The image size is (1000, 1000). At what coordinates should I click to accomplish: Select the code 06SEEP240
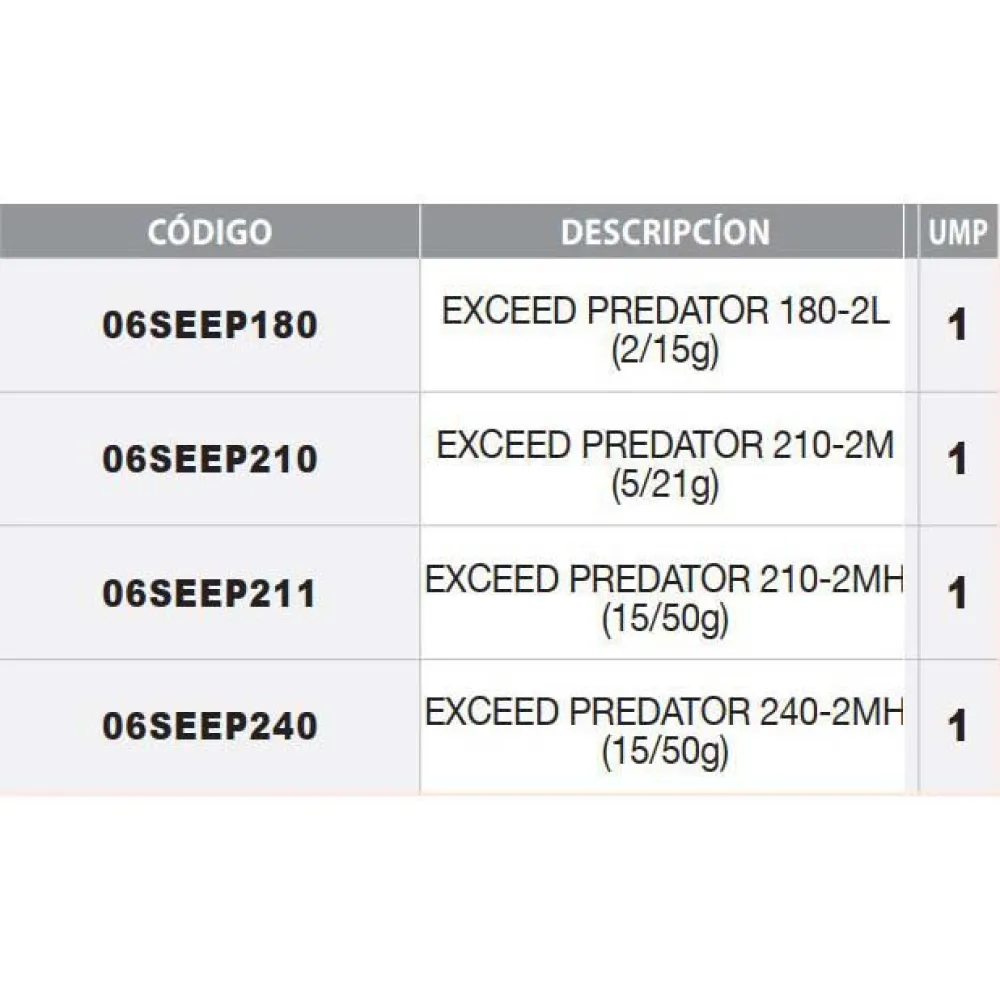click(210, 726)
